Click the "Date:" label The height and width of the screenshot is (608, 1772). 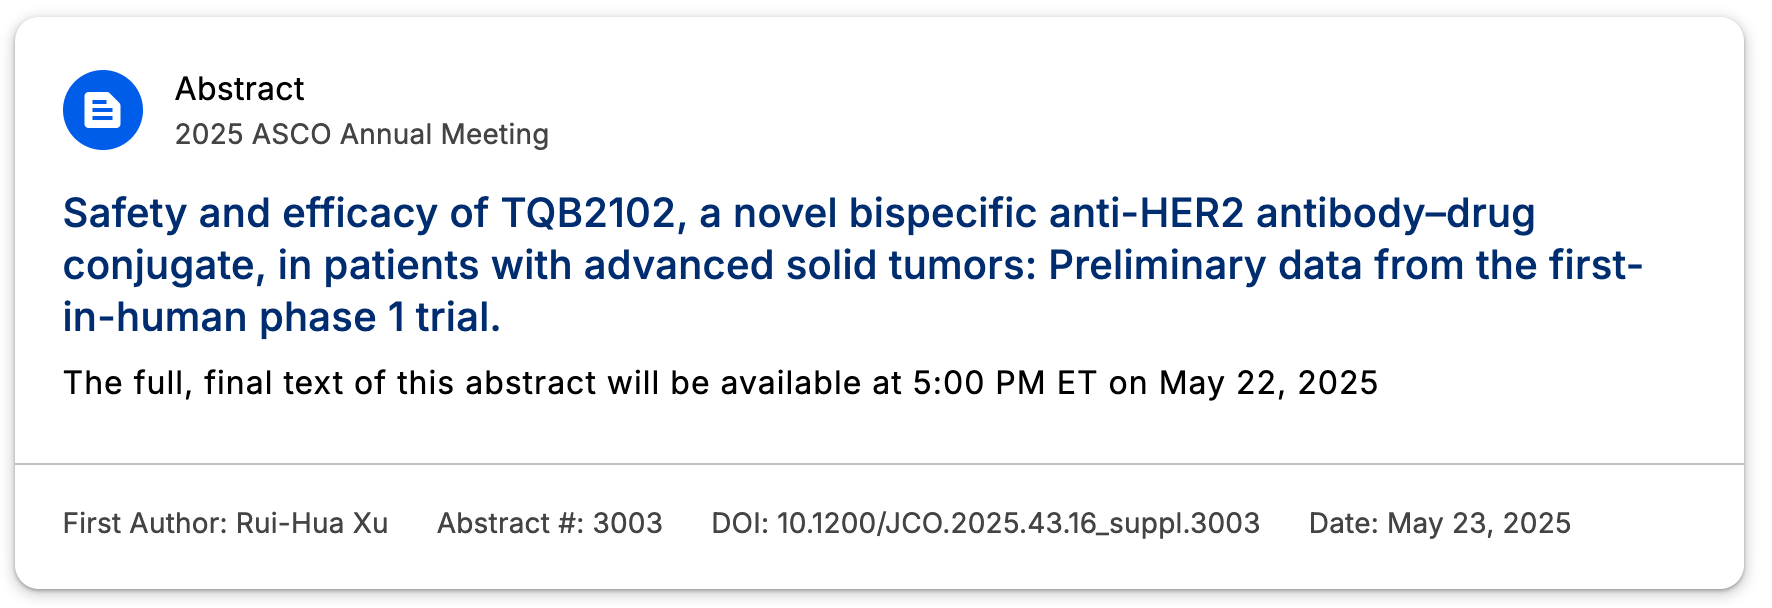[1344, 523]
